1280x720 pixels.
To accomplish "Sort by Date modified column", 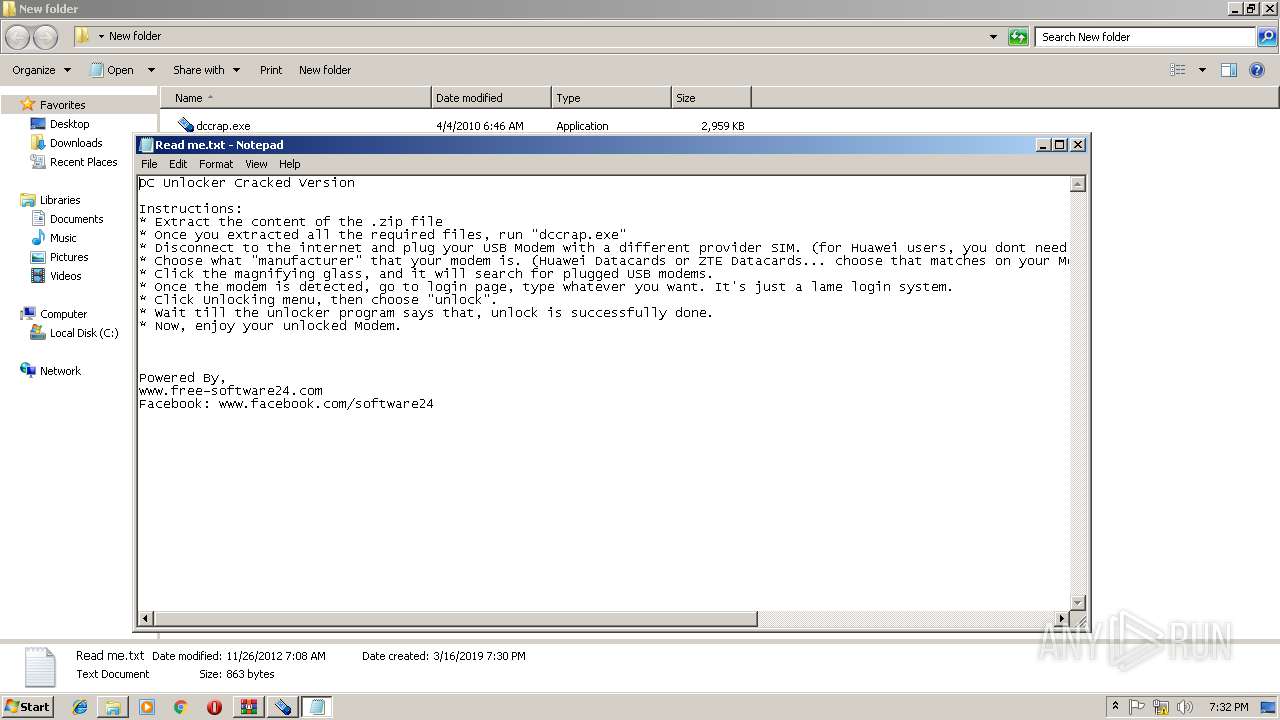I will coord(491,98).
